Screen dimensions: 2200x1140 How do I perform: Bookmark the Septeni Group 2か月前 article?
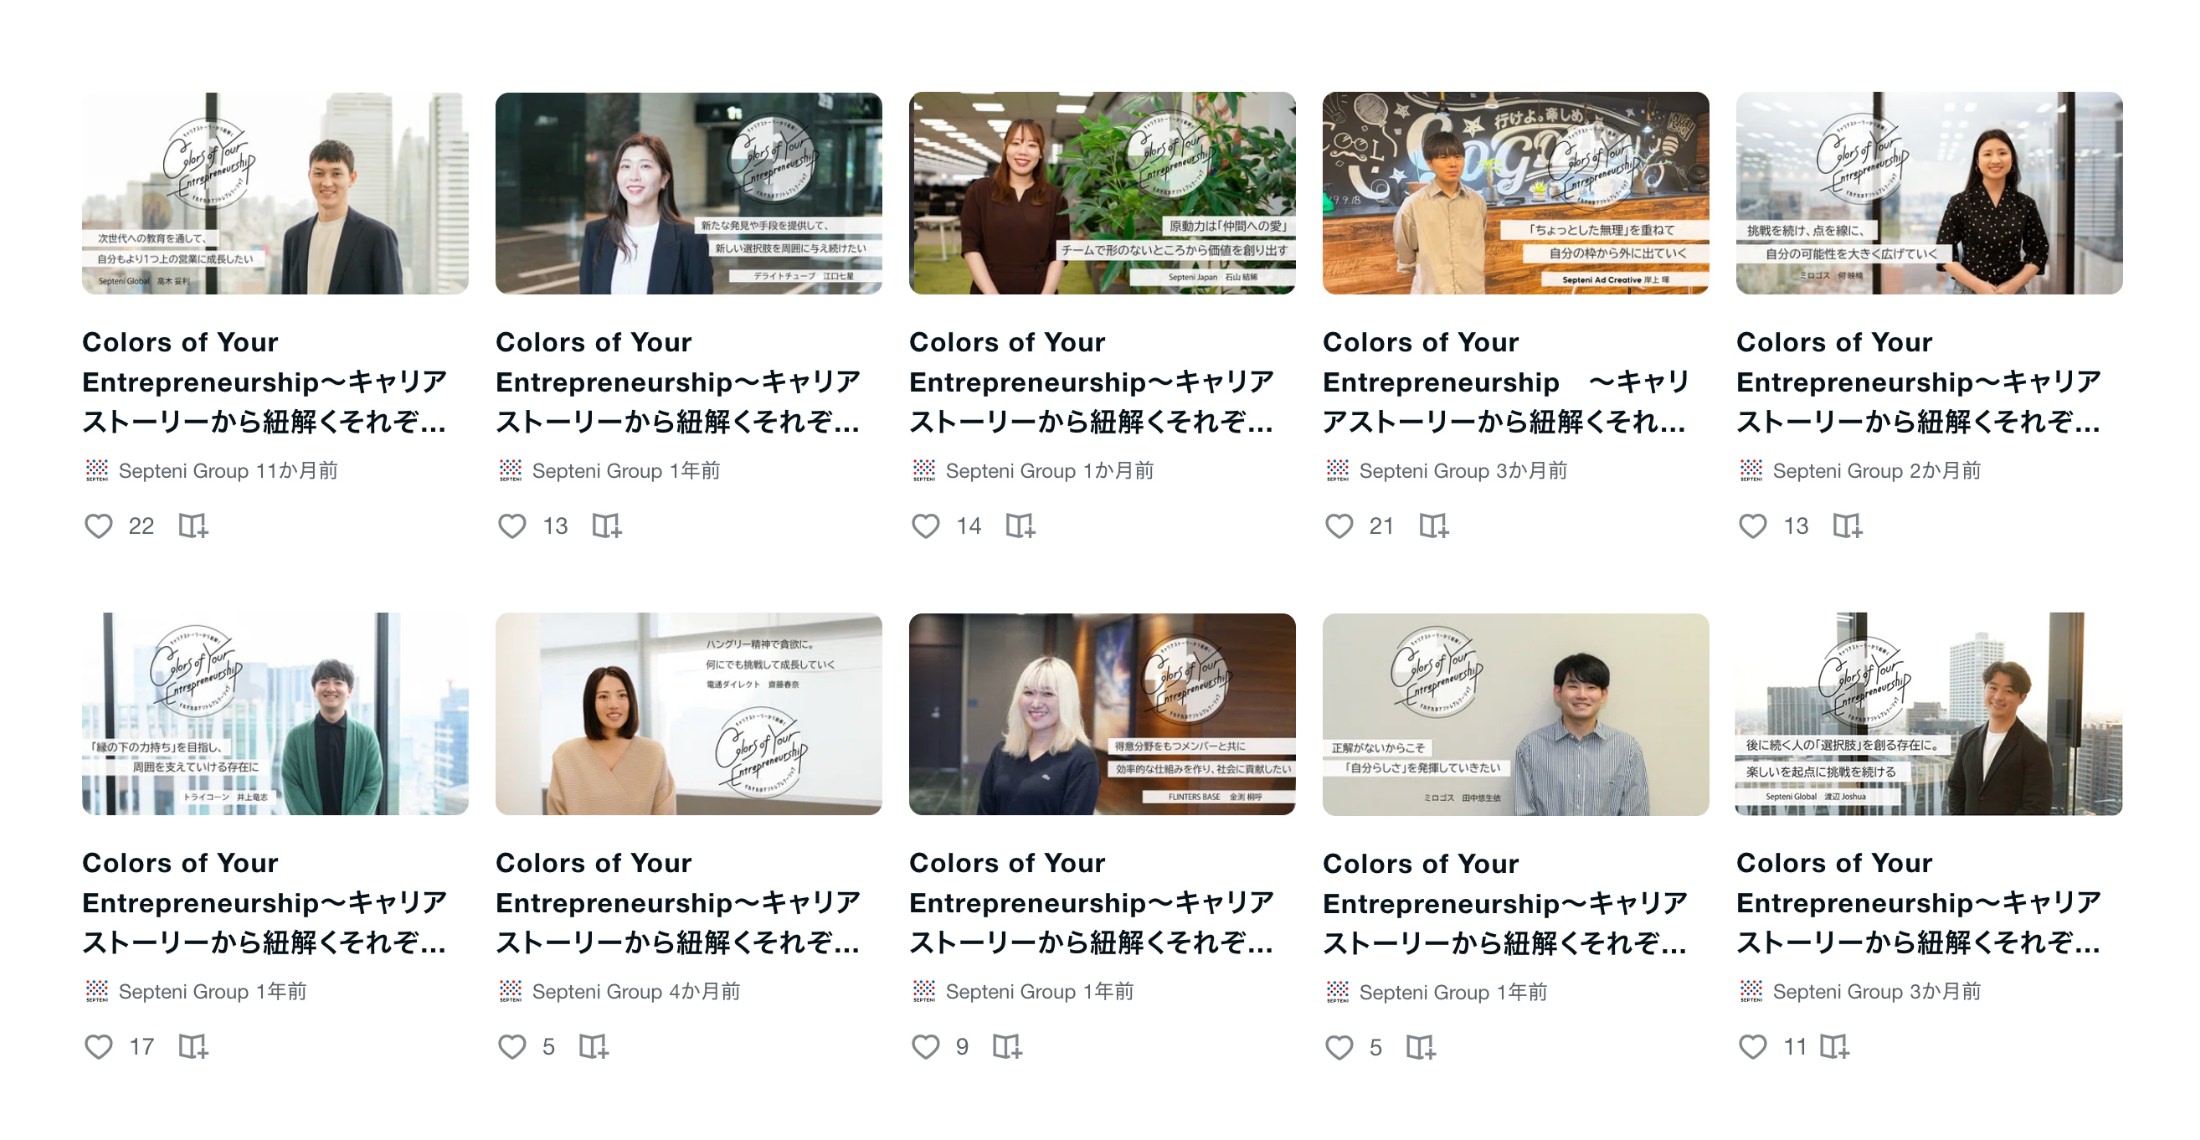point(1847,526)
